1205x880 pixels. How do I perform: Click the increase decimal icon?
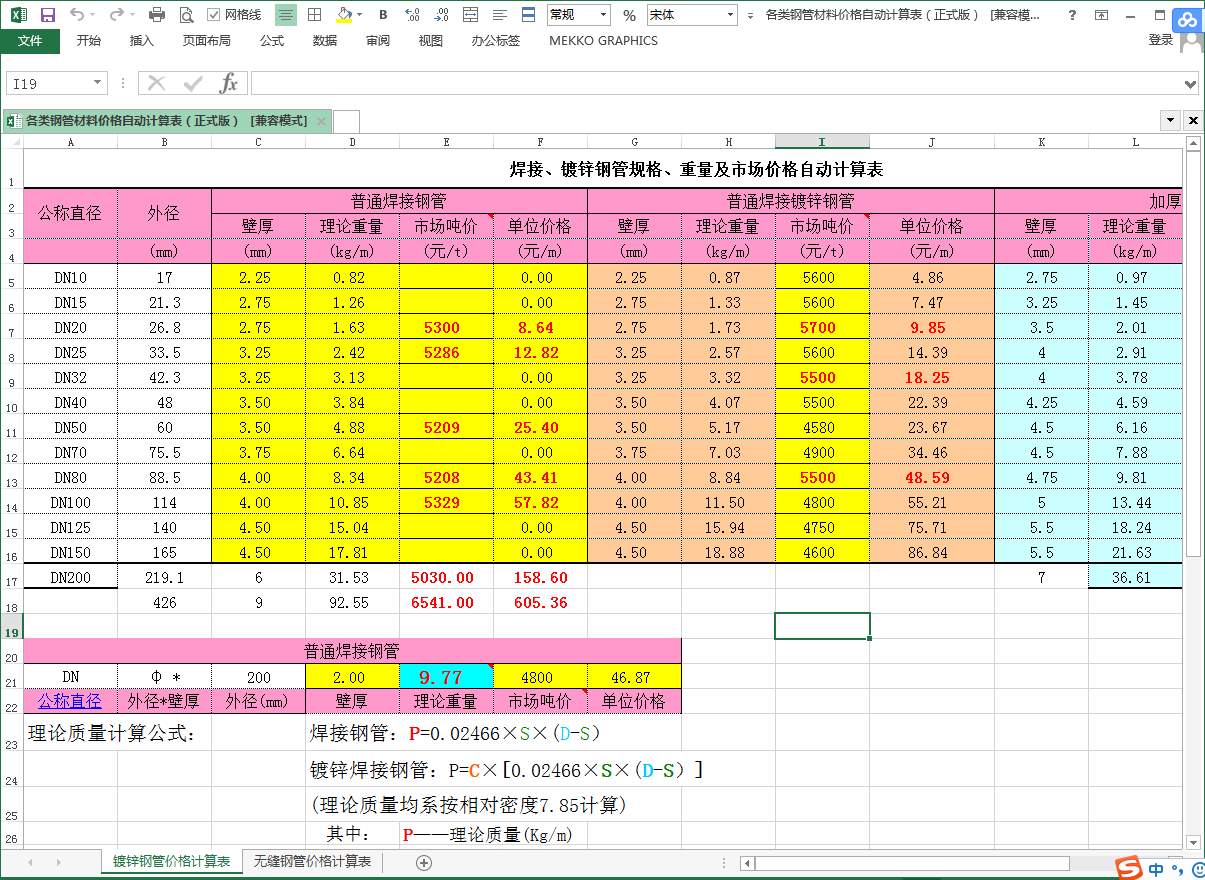click(x=443, y=15)
